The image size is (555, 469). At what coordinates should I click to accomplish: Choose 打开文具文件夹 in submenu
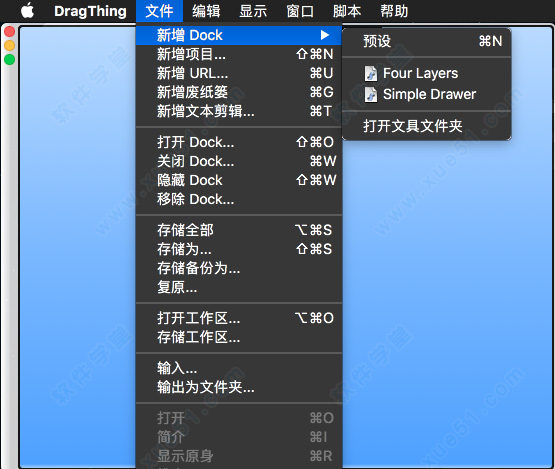coord(427,126)
